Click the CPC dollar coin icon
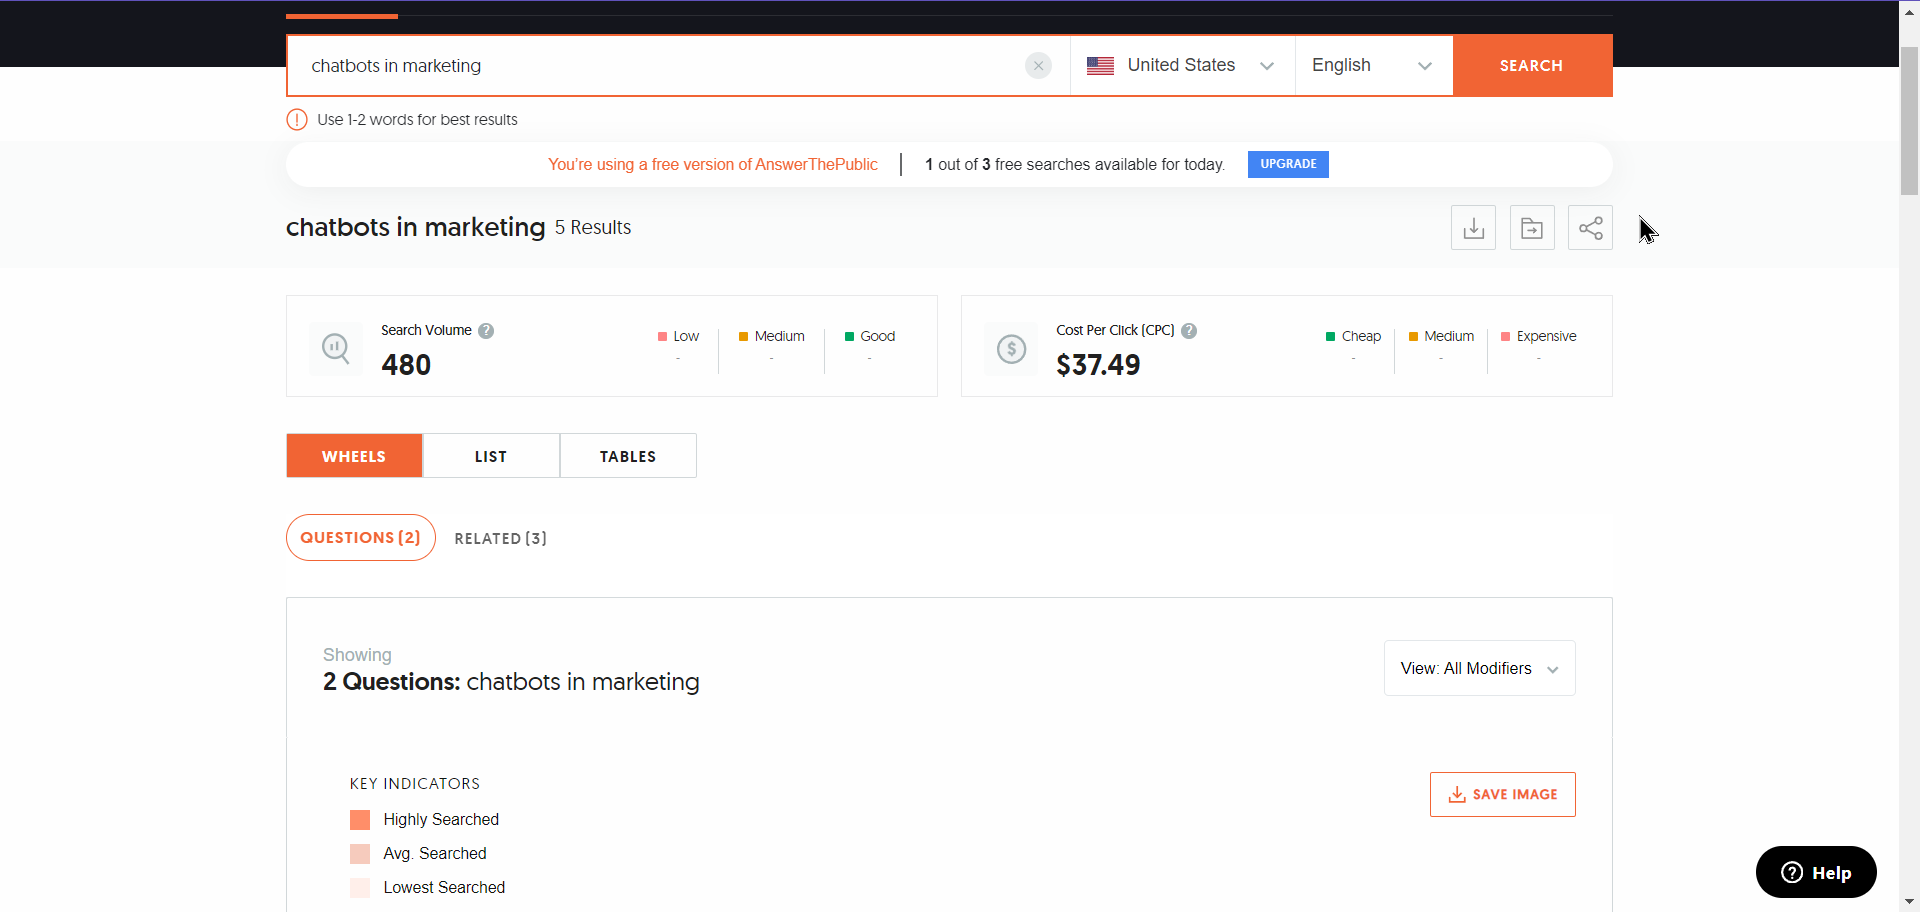Image resolution: width=1920 pixels, height=912 pixels. click(1011, 349)
